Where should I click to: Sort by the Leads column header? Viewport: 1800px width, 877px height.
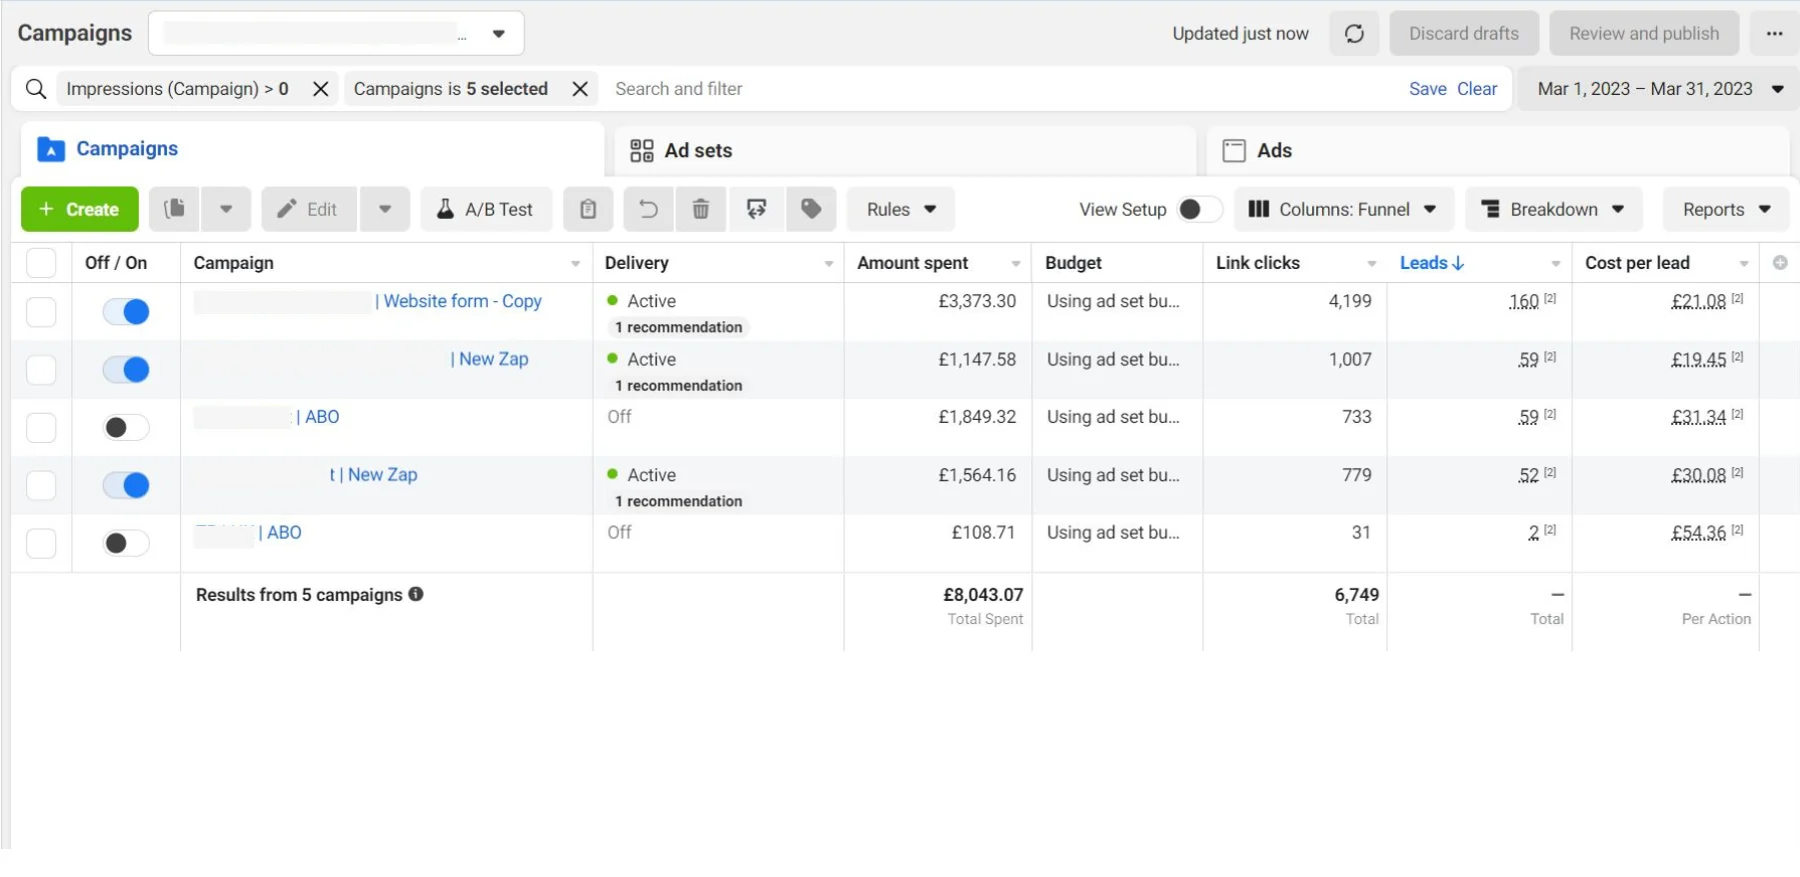pyautogui.click(x=1432, y=263)
